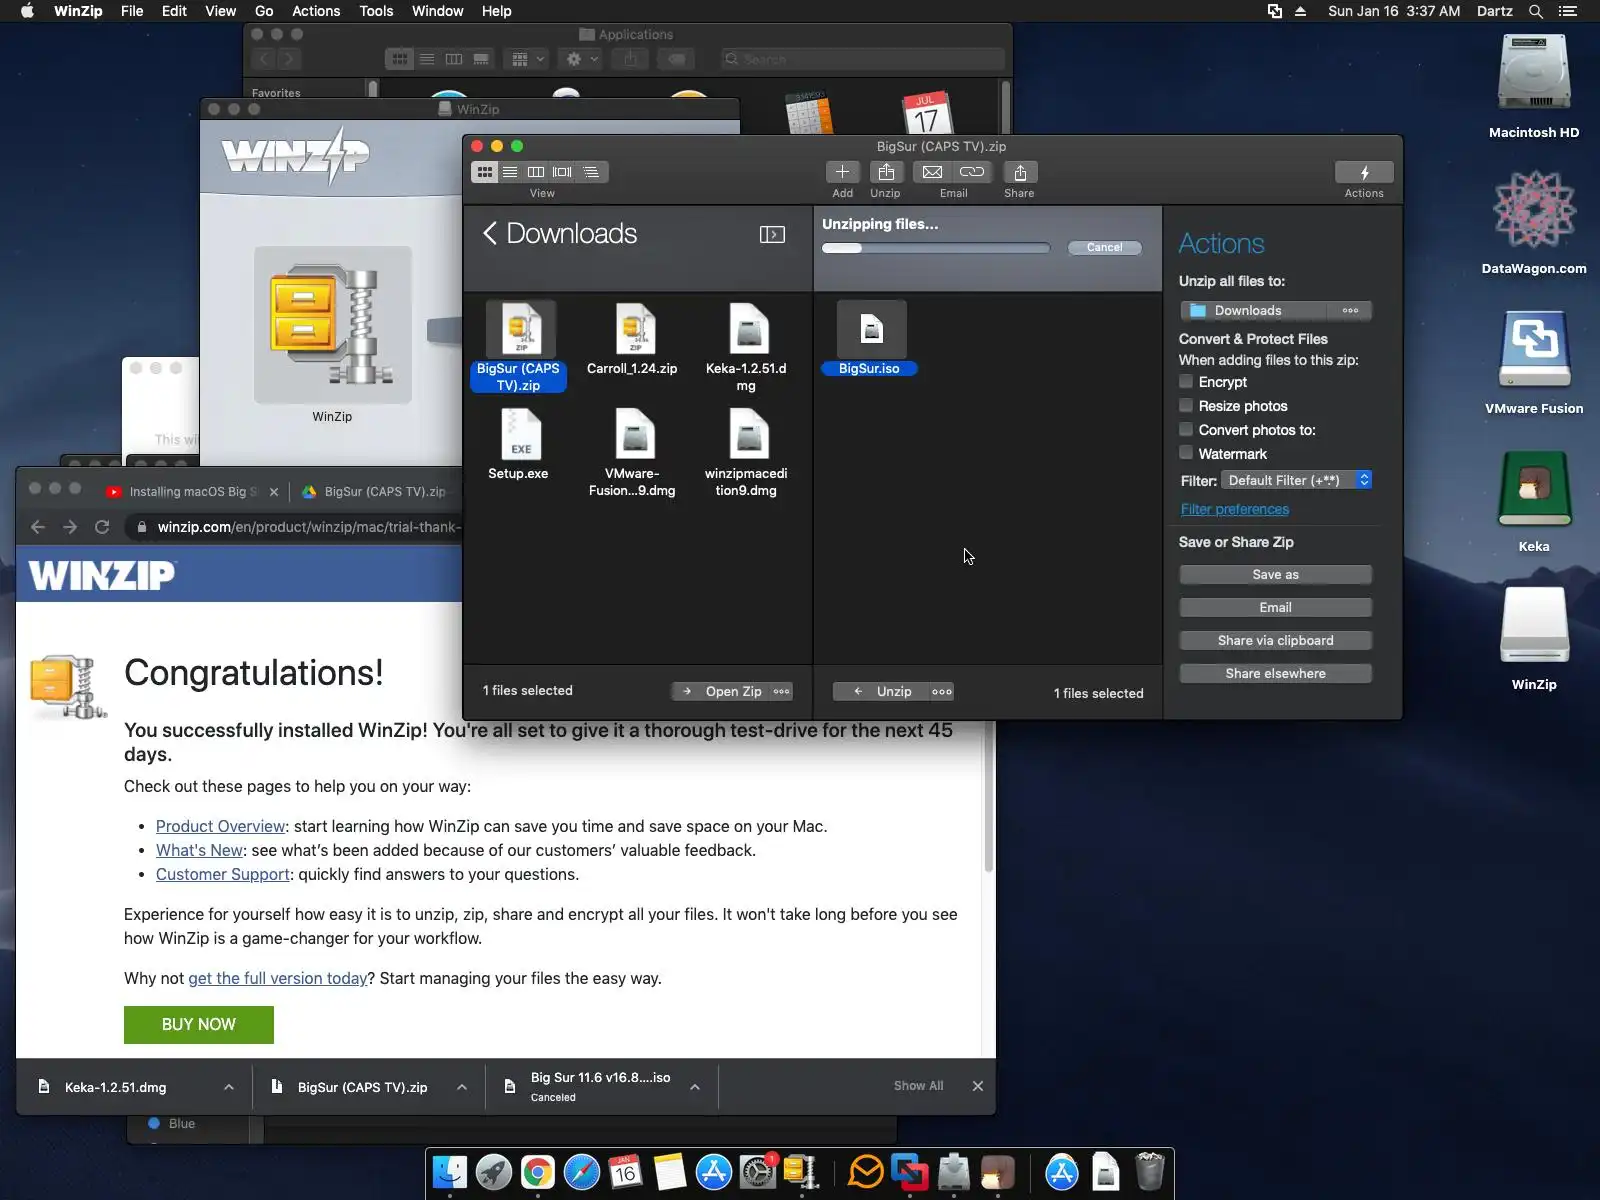The image size is (1600, 1200).
Task: Switch WinZip to column view
Action: (x=536, y=172)
